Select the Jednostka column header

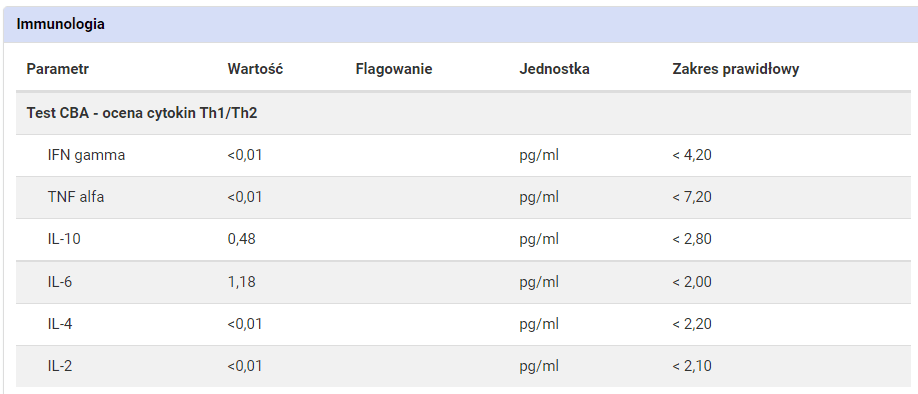[554, 69]
